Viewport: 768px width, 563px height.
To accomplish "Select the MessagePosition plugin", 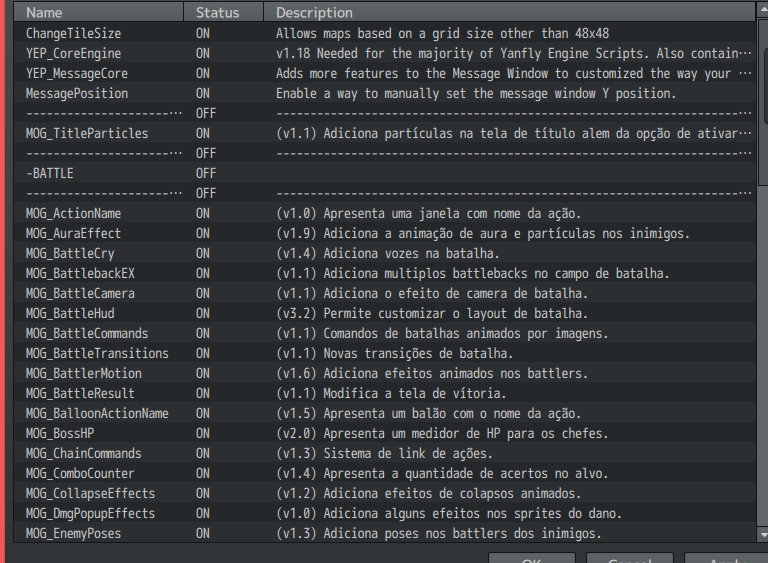I will (384, 94).
